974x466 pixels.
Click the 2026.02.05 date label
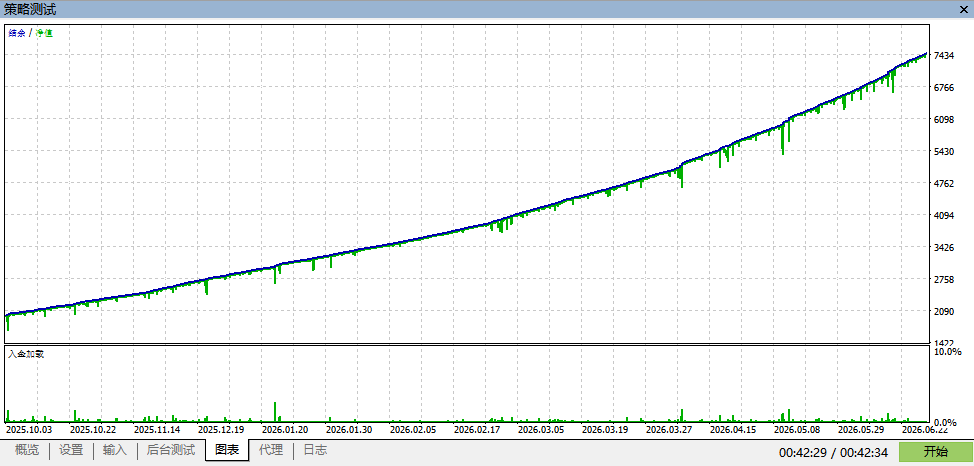pos(413,429)
